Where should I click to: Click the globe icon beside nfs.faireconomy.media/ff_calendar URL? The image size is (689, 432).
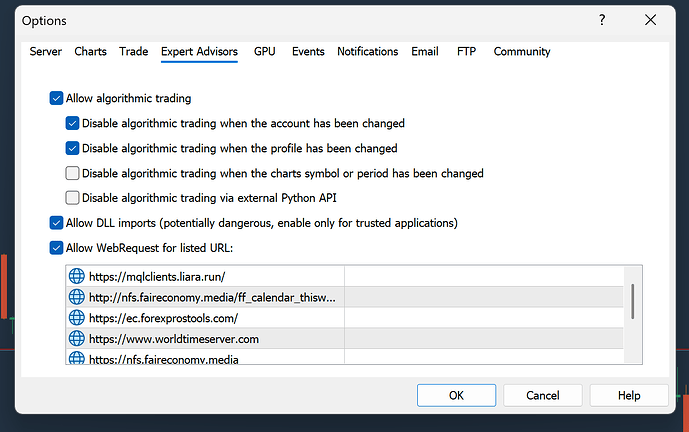click(x=76, y=297)
